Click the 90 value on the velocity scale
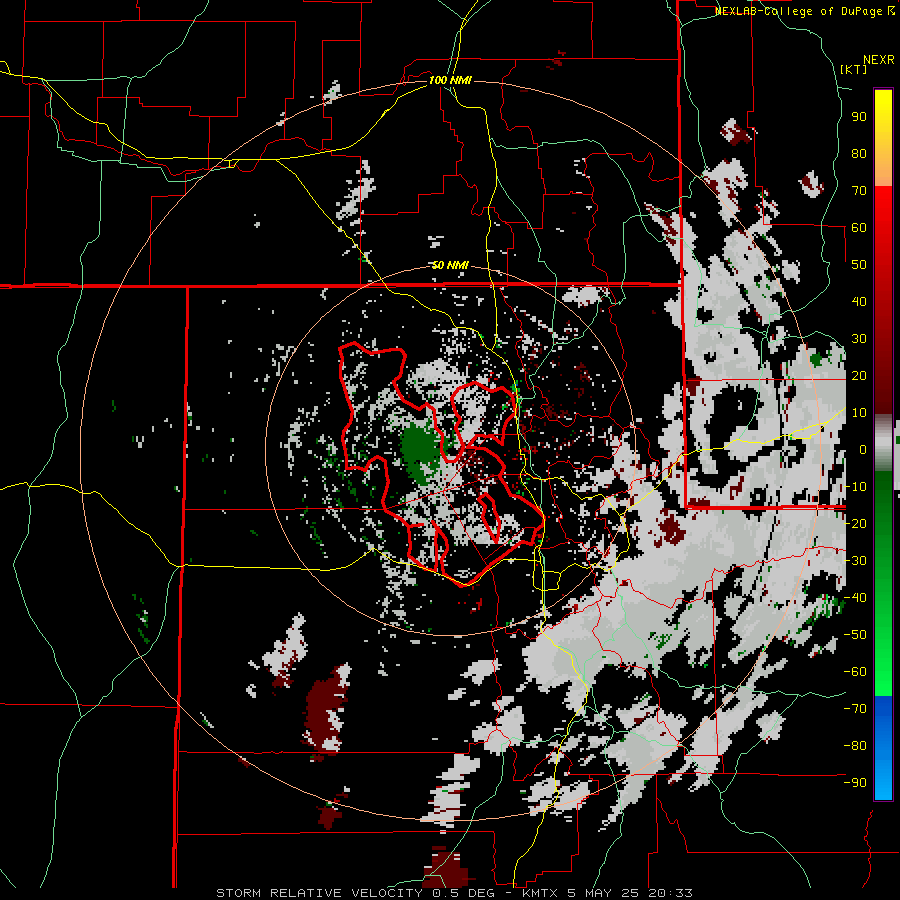The width and height of the screenshot is (900, 900). [859, 117]
